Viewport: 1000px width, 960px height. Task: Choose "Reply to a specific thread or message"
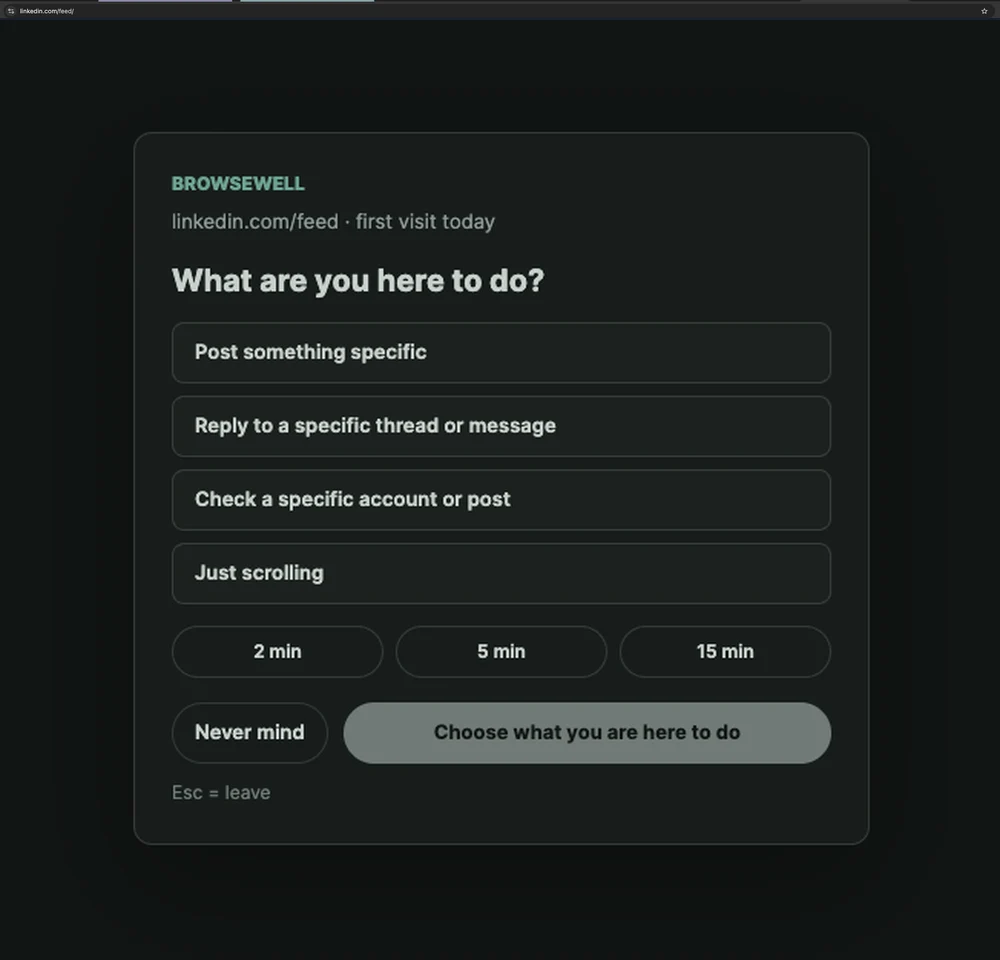(x=501, y=426)
